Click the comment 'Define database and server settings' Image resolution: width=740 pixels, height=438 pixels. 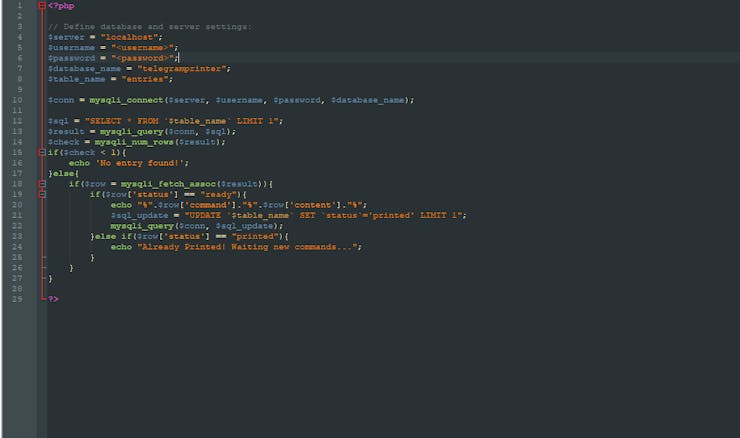[150, 26]
